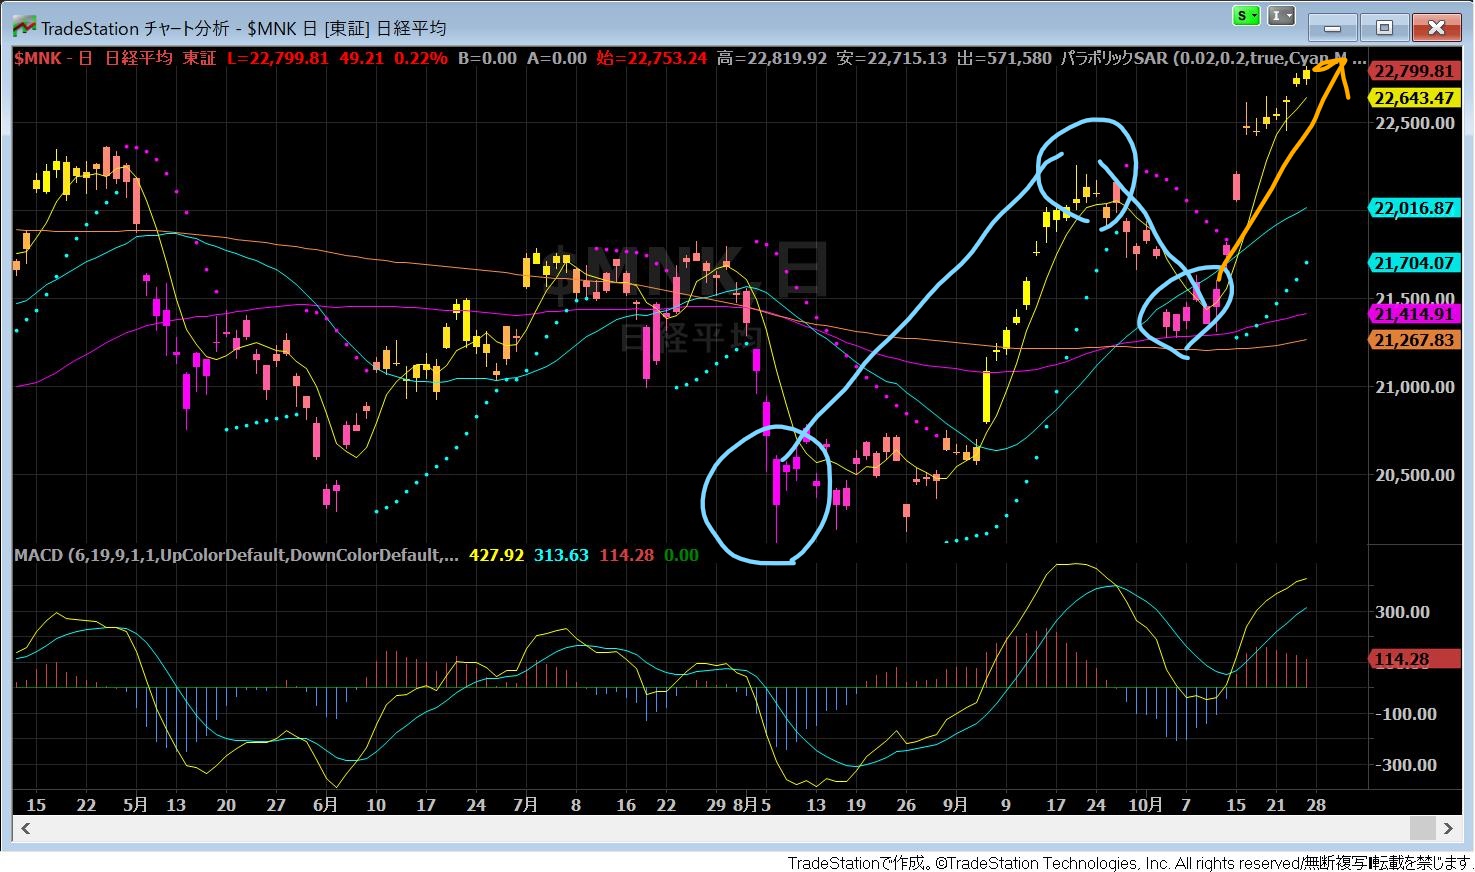The image size is (1475, 872).
Task: Click the window title text 'TradeStation チャート分析'
Action: tap(135, 28)
